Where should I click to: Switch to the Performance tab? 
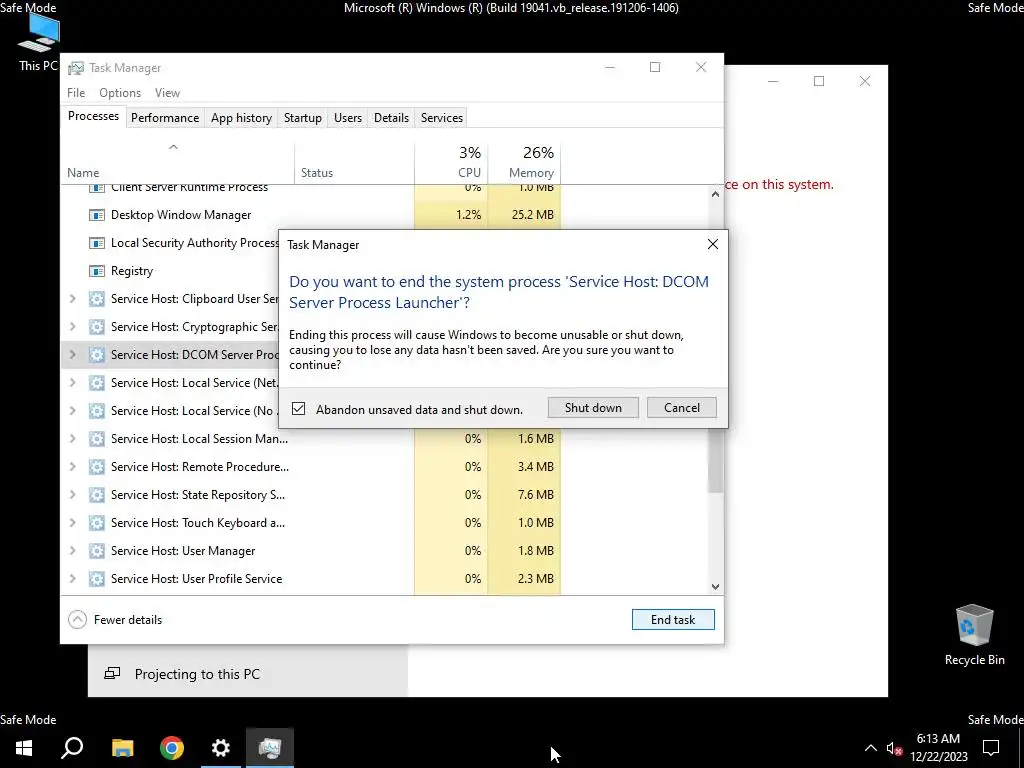pos(165,118)
